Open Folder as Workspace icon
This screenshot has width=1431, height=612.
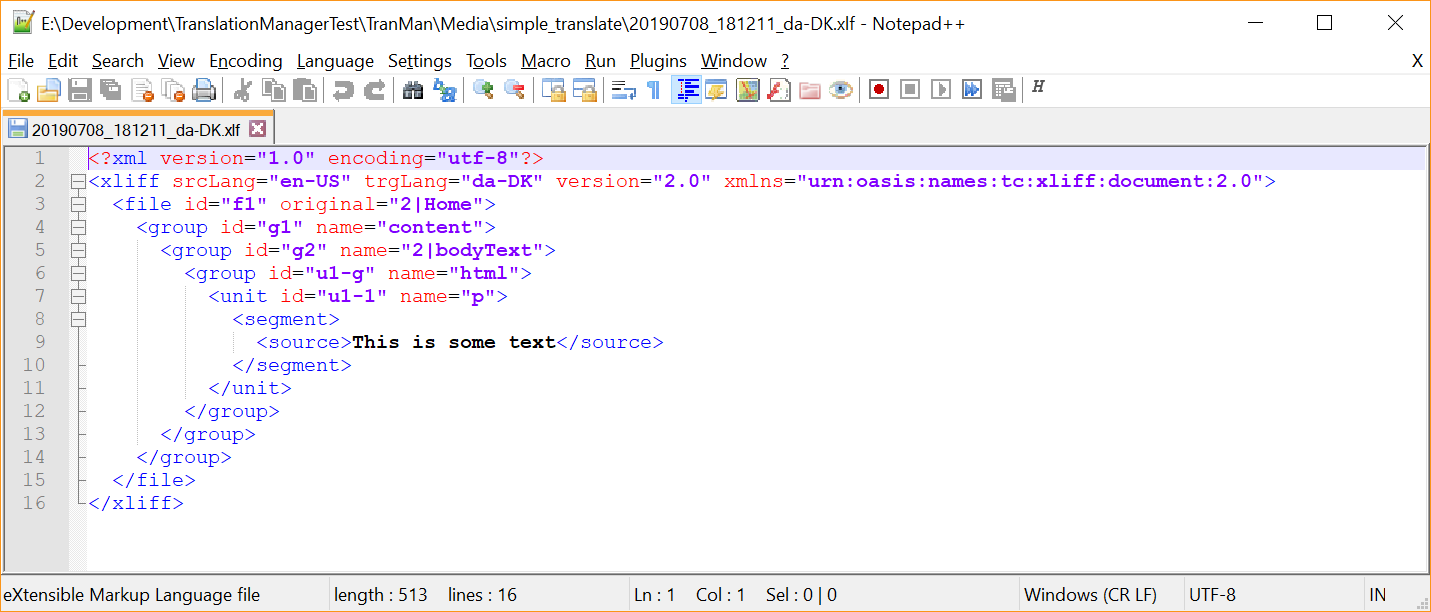click(x=810, y=90)
